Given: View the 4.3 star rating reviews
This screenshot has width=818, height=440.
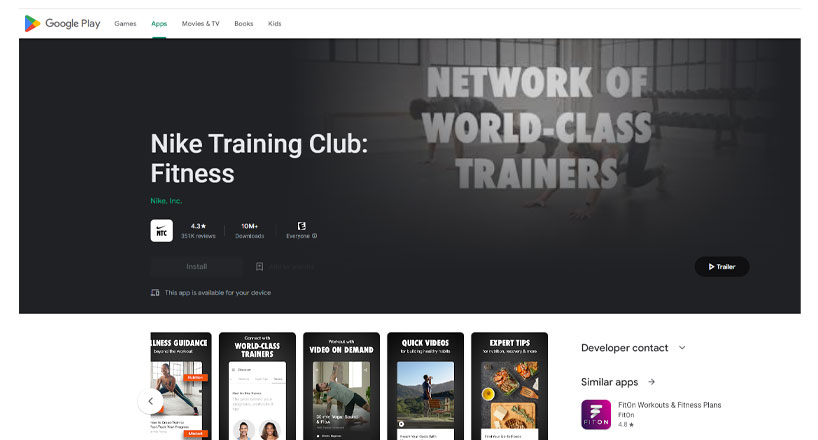Looking at the screenshot, I should 198,231.
